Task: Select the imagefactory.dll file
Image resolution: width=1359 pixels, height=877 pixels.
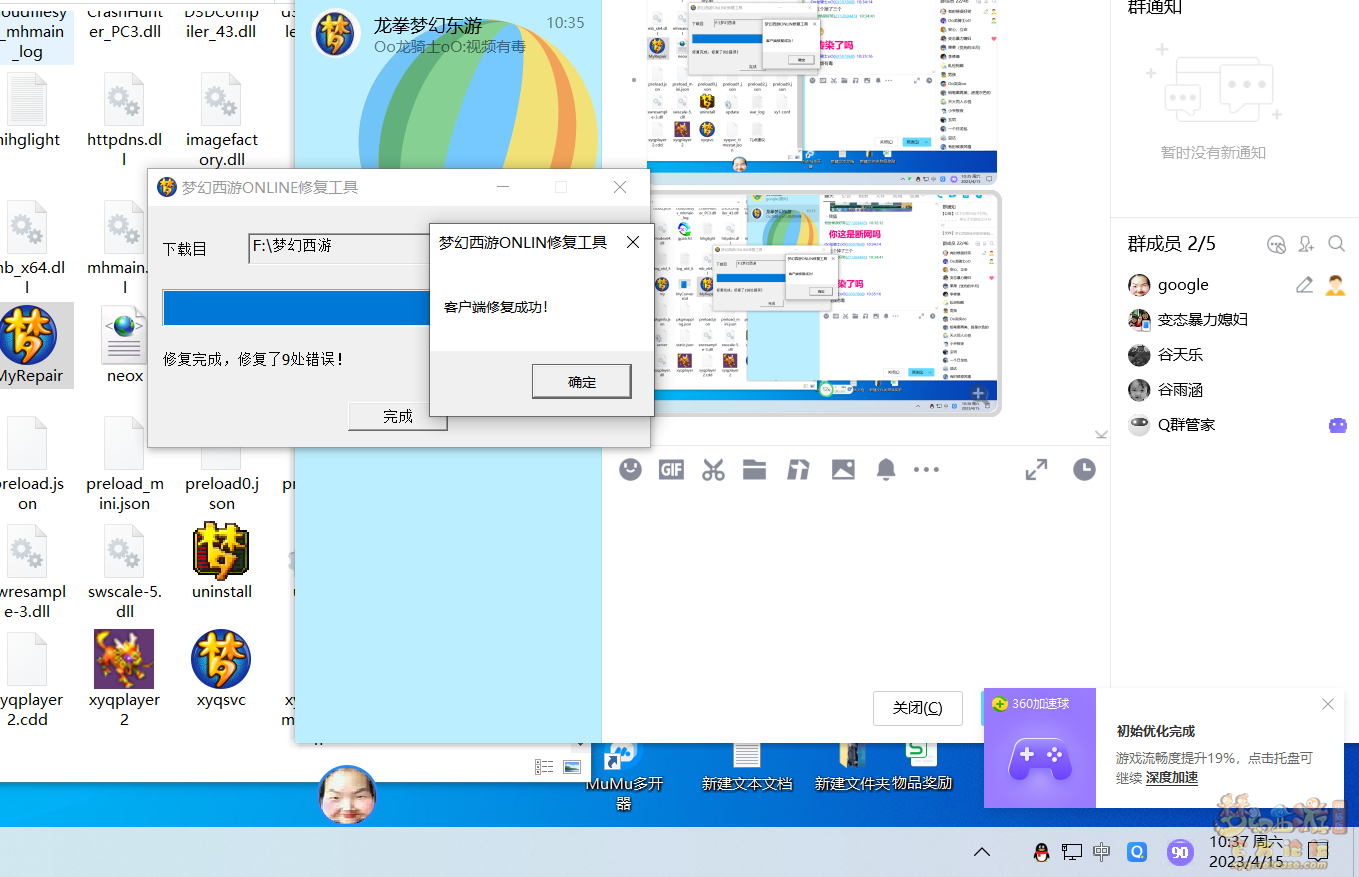Action: [x=221, y=119]
